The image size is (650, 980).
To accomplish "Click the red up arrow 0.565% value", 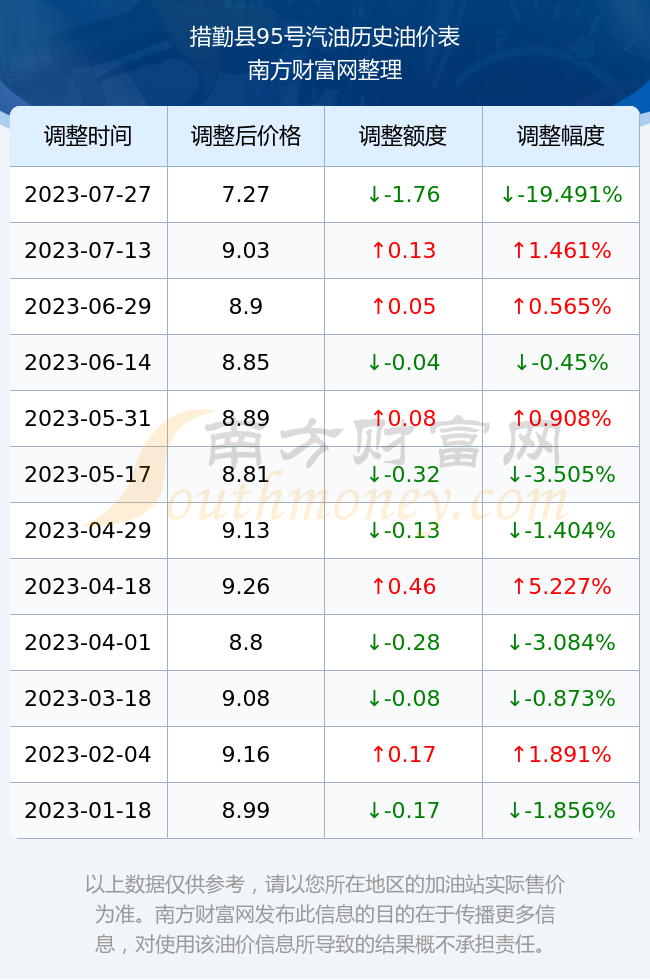I will (x=561, y=306).
